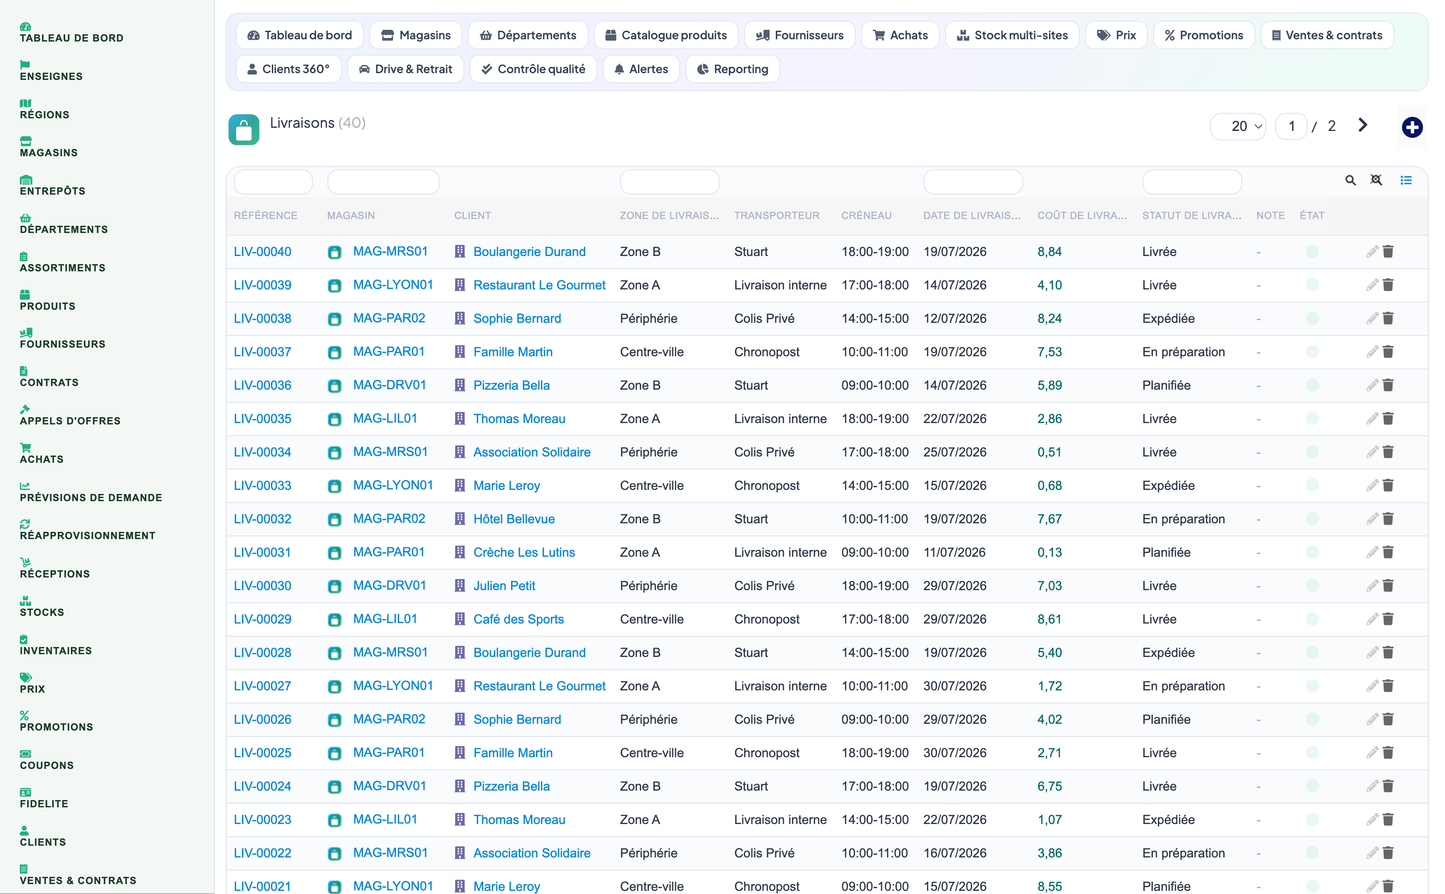
Task: Click client building icon for Pizzeria Bella LIV-00036
Action: 460,385
